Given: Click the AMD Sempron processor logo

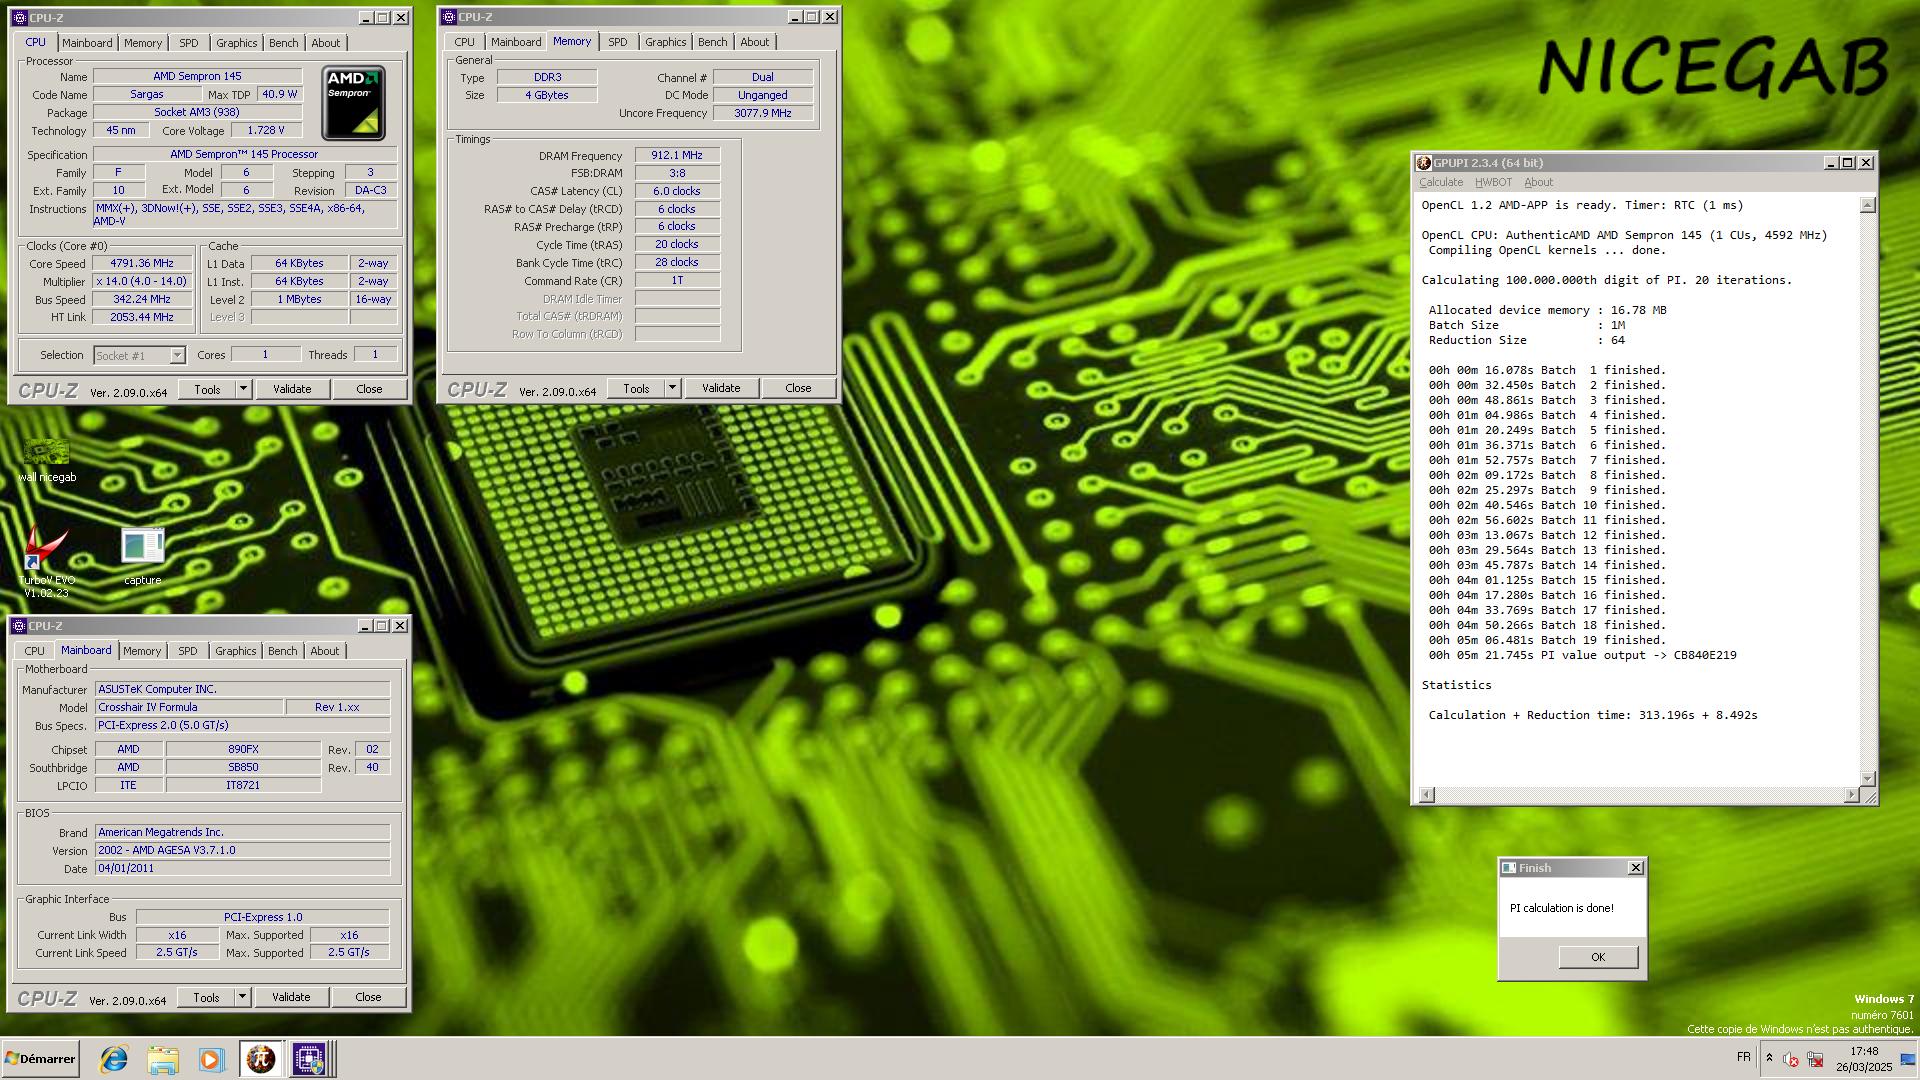Looking at the screenshot, I should pos(353,103).
